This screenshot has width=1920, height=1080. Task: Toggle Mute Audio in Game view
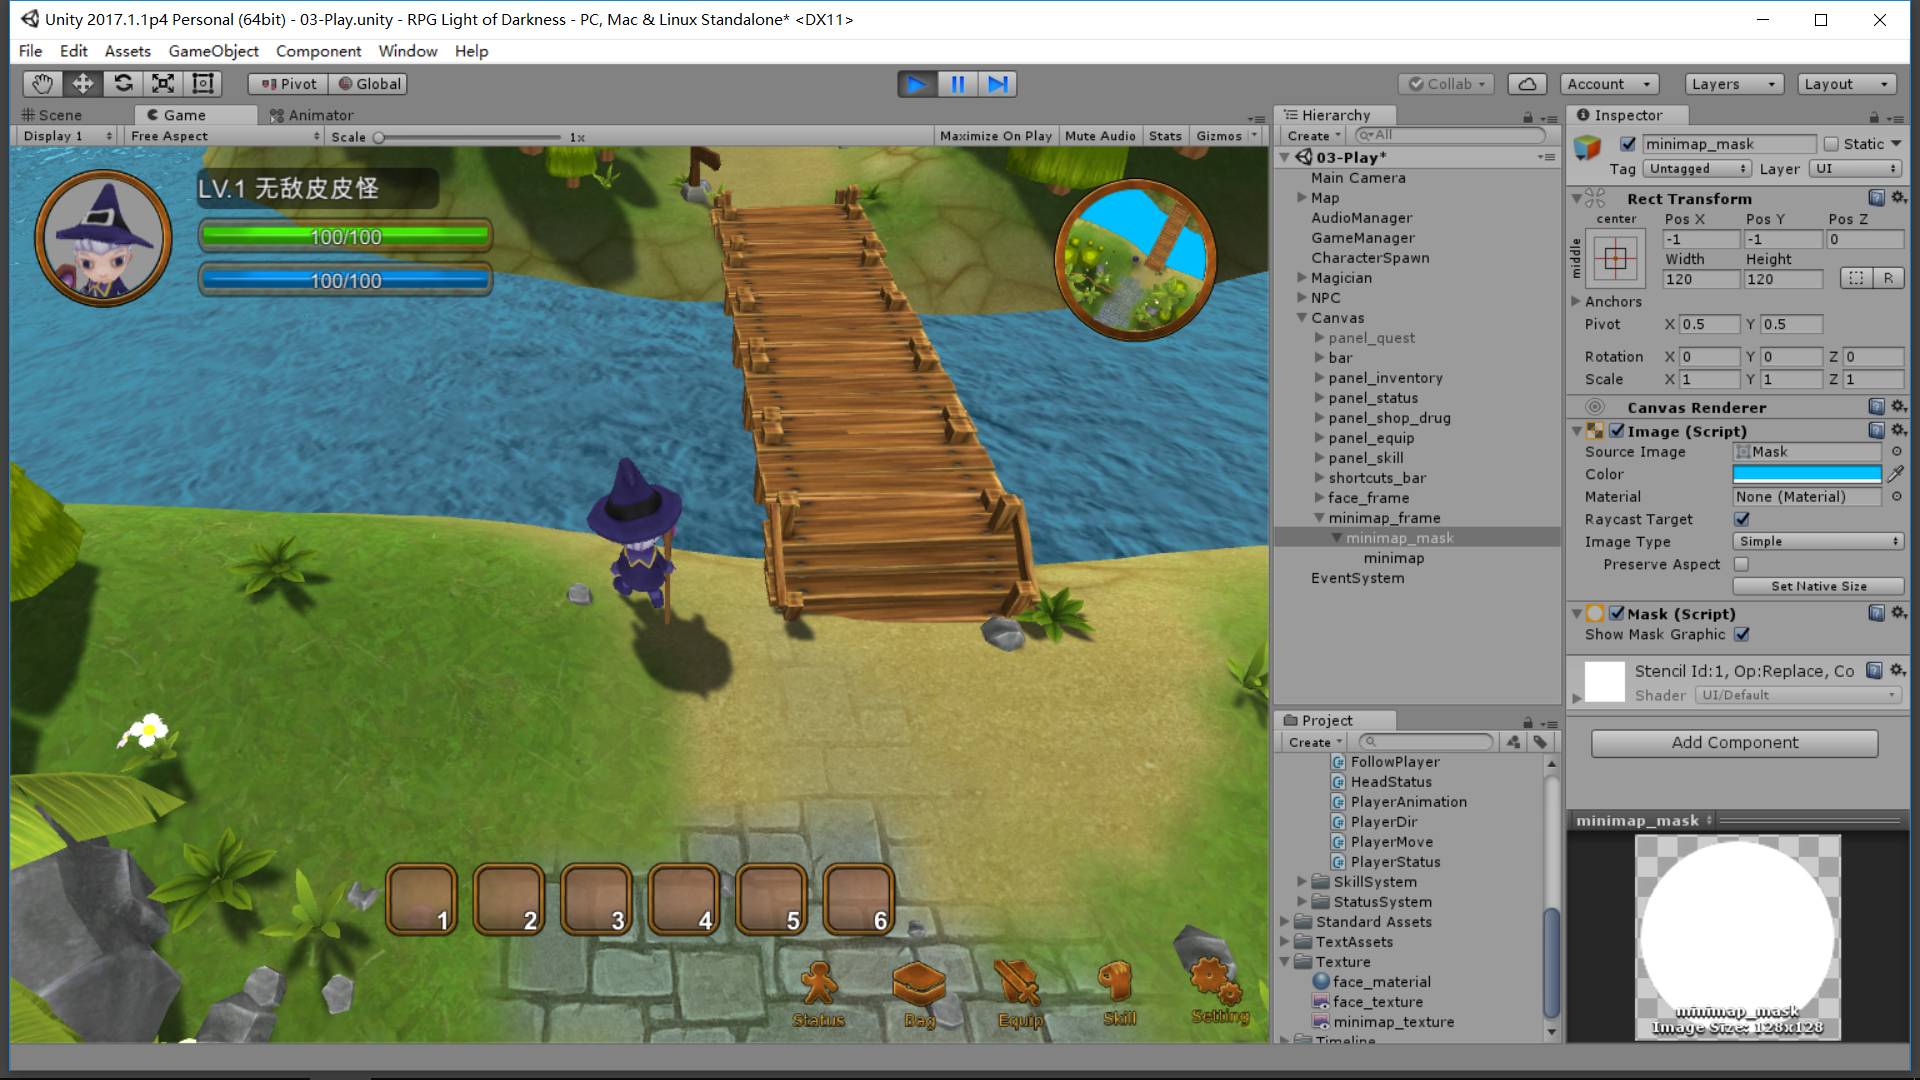(1100, 136)
